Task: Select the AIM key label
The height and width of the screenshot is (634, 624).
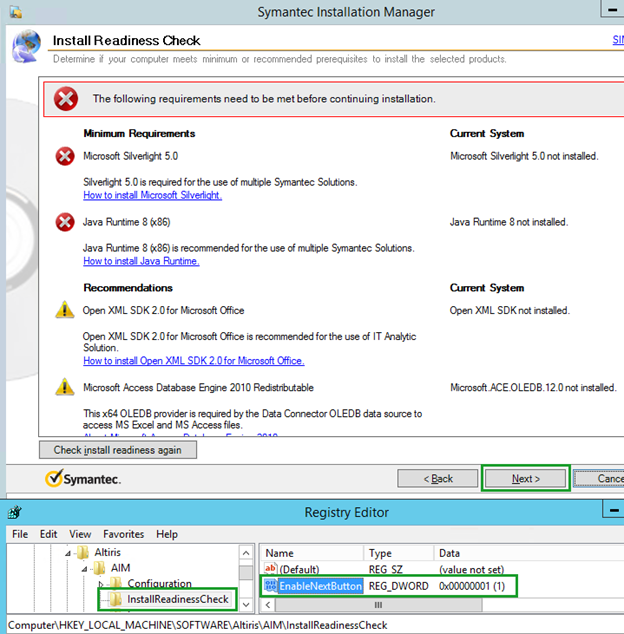Action: click(x=121, y=568)
